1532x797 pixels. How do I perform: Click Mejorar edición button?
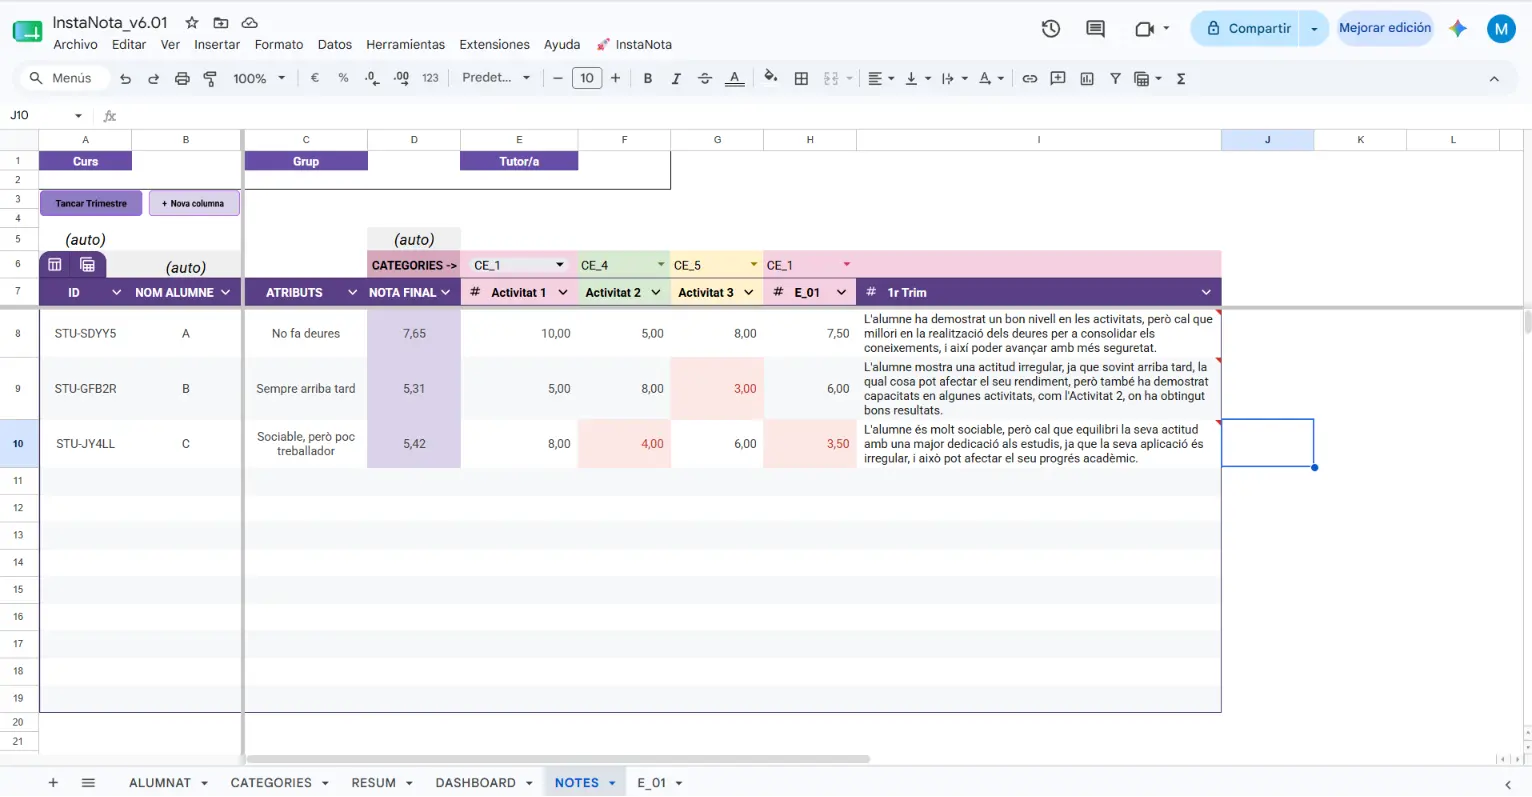coord(1385,28)
